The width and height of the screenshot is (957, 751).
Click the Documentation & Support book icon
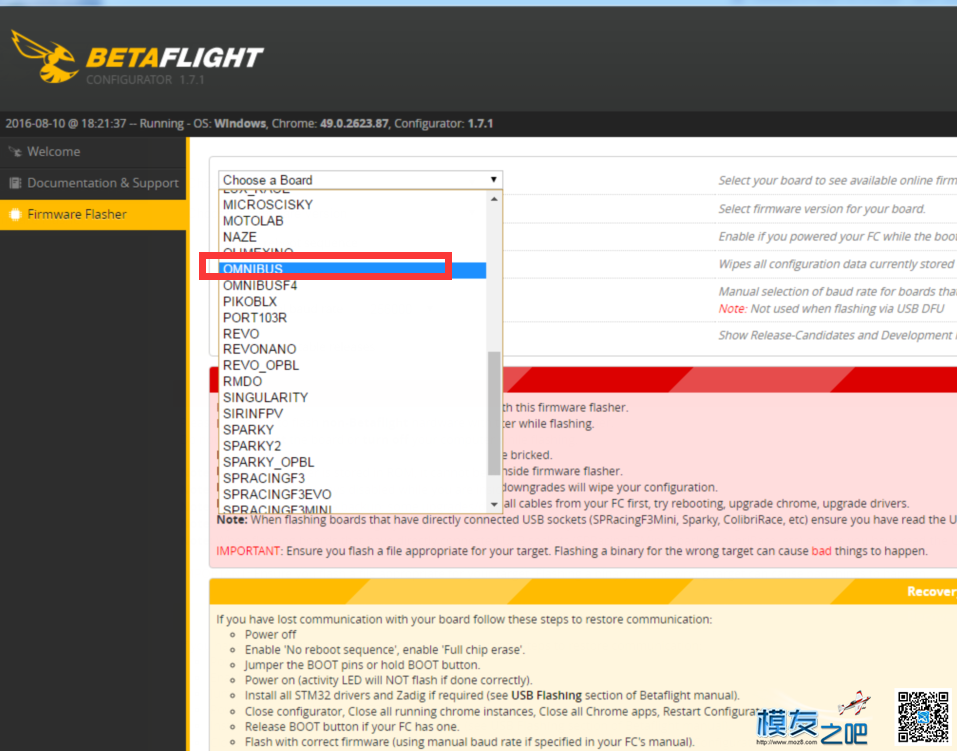click(x=15, y=183)
